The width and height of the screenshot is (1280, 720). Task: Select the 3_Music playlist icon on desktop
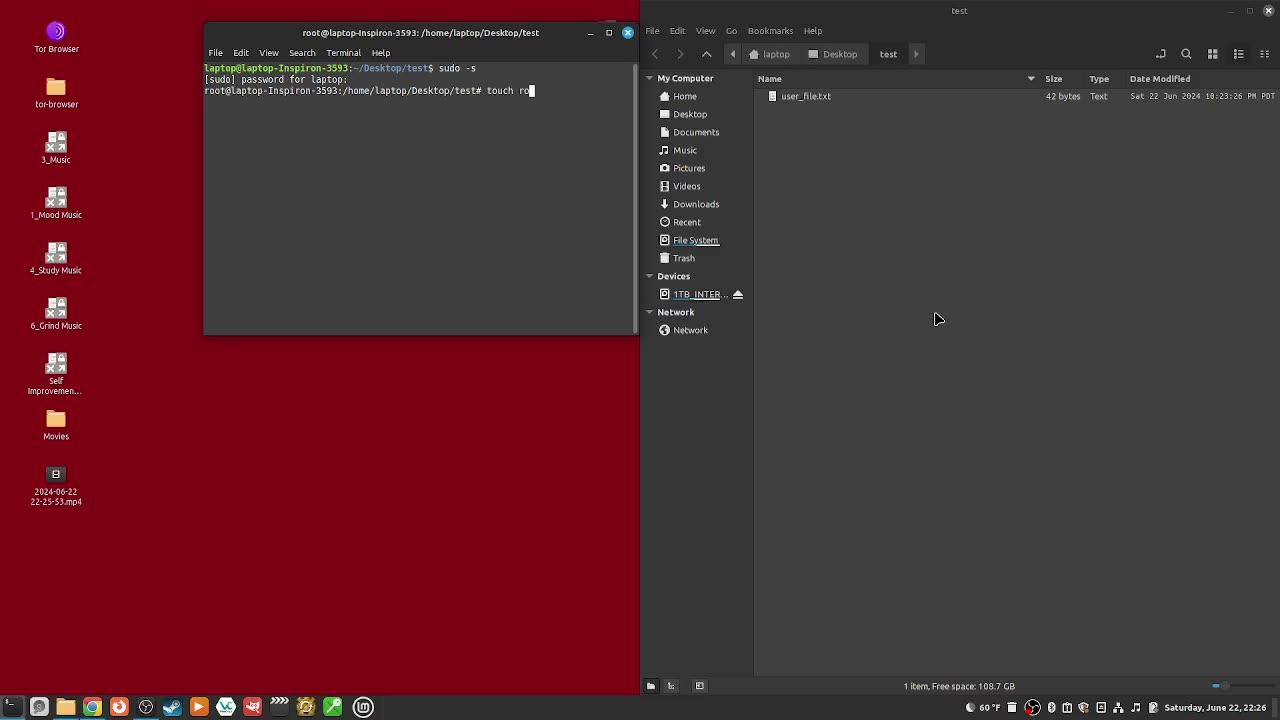click(56, 148)
